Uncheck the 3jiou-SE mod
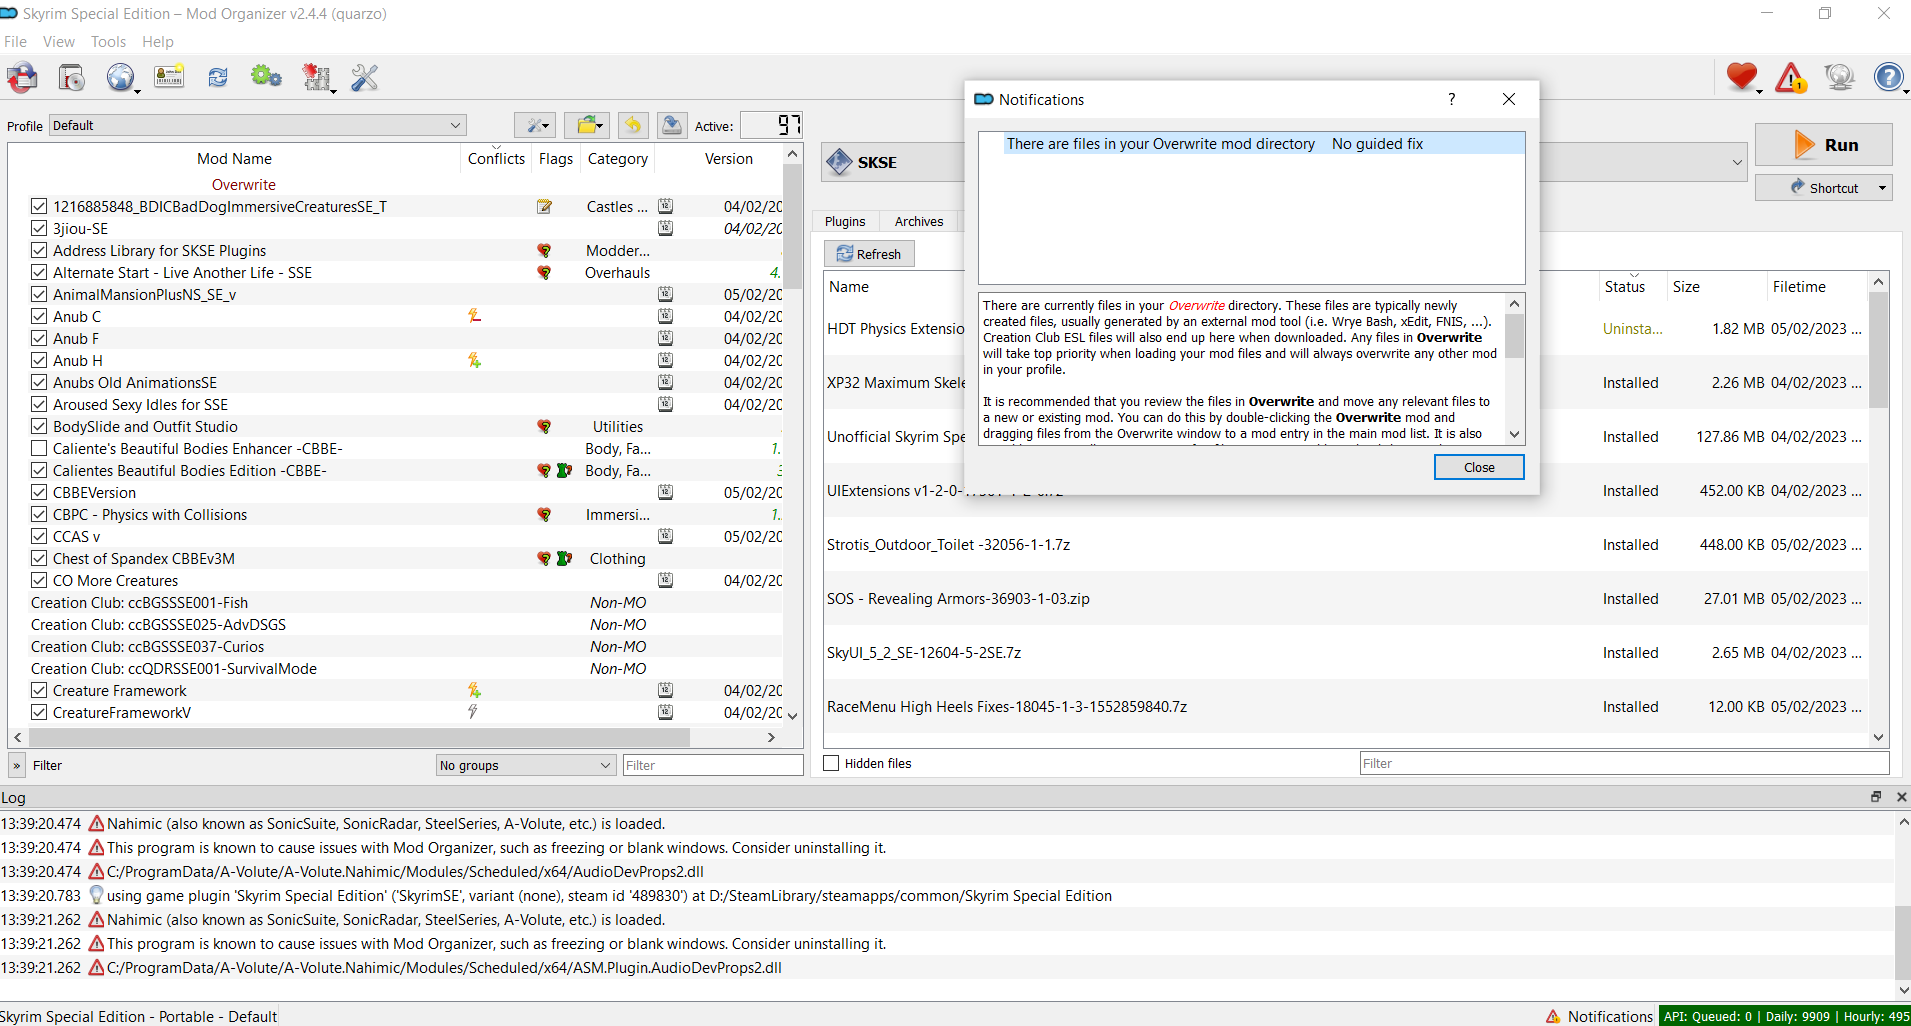The height and width of the screenshot is (1026, 1911). pos(39,228)
